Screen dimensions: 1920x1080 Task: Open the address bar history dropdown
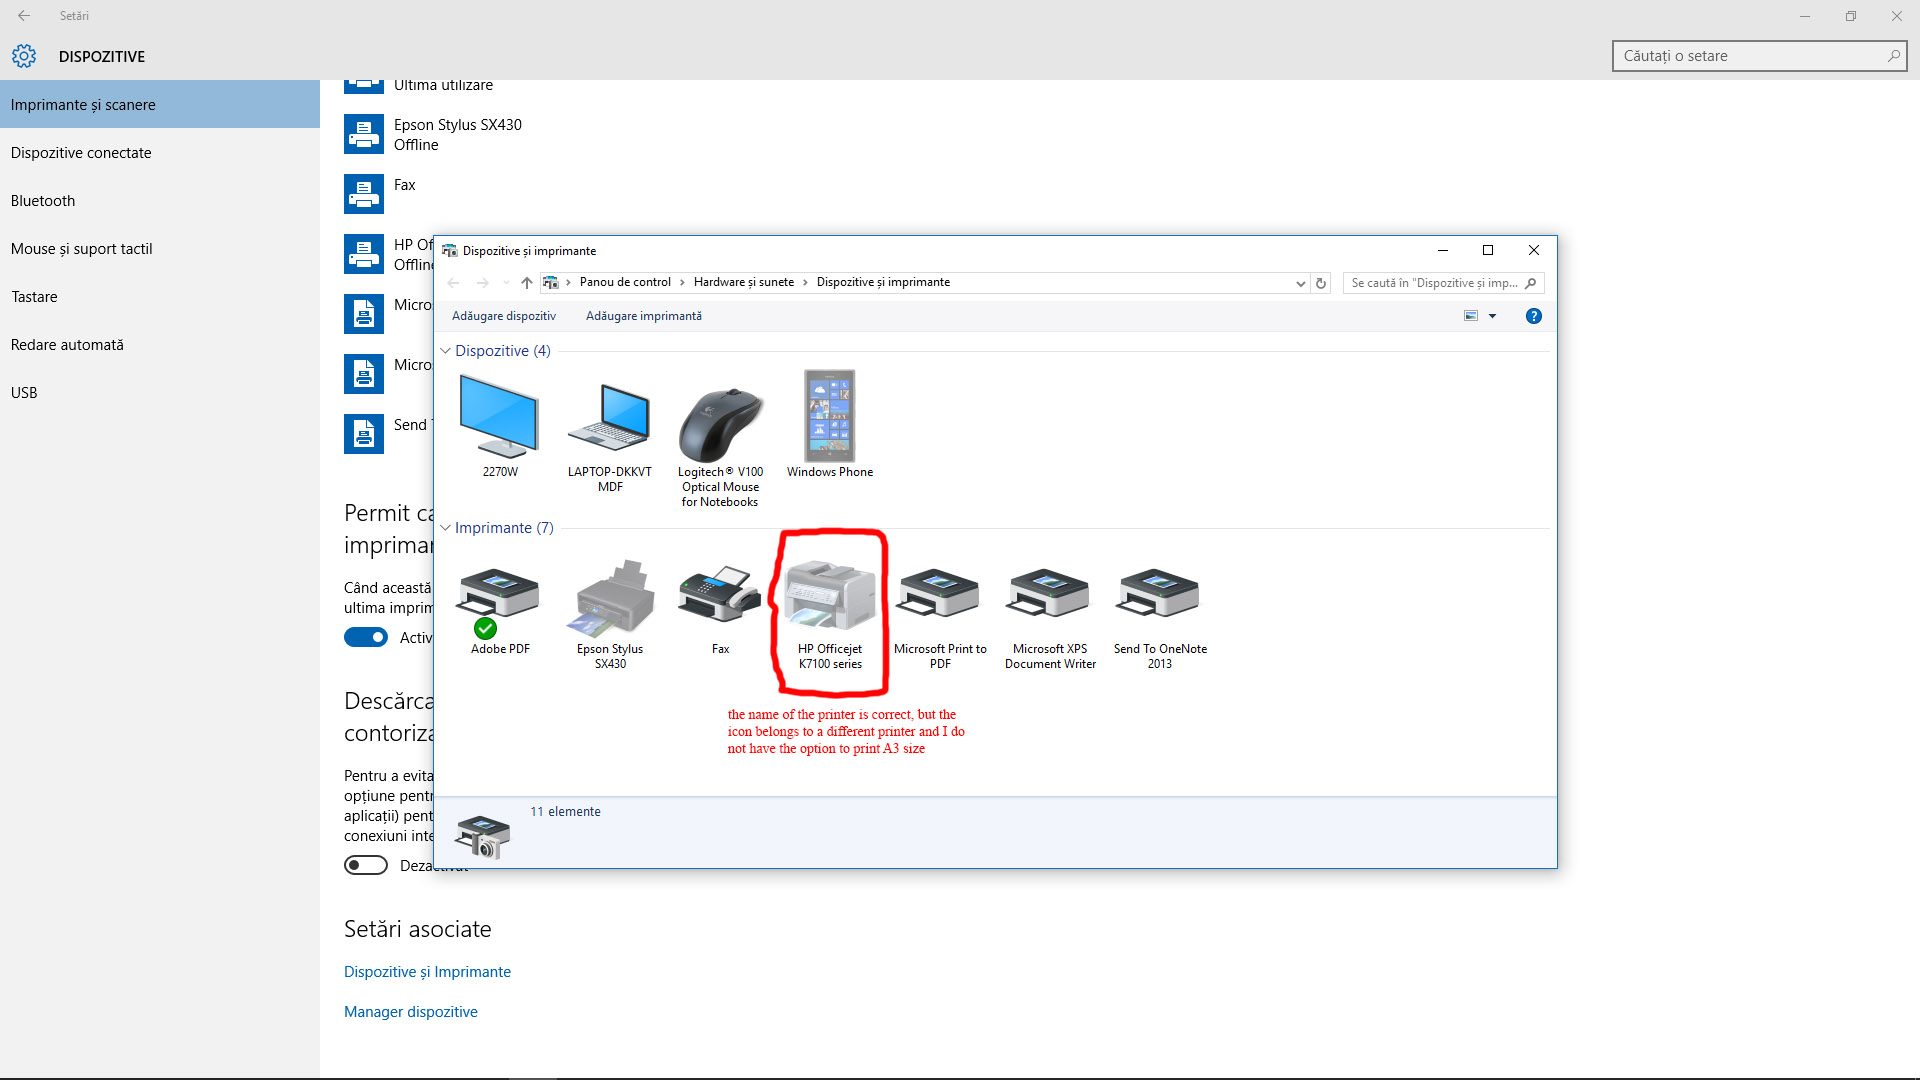click(1300, 283)
